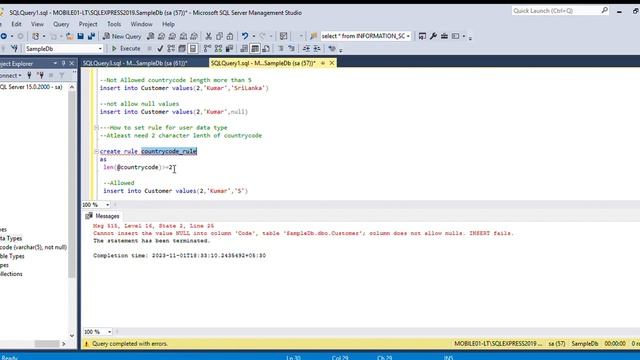Viewport: 640px width, 360px height.
Task: Click the Change Connection icon beside database list
Action: point(15,49)
